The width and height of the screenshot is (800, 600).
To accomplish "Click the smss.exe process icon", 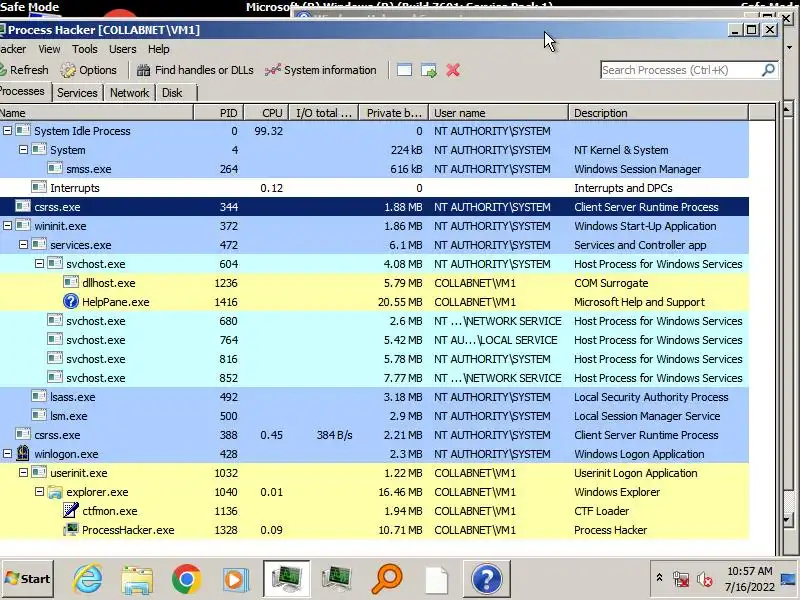I will coord(55,168).
